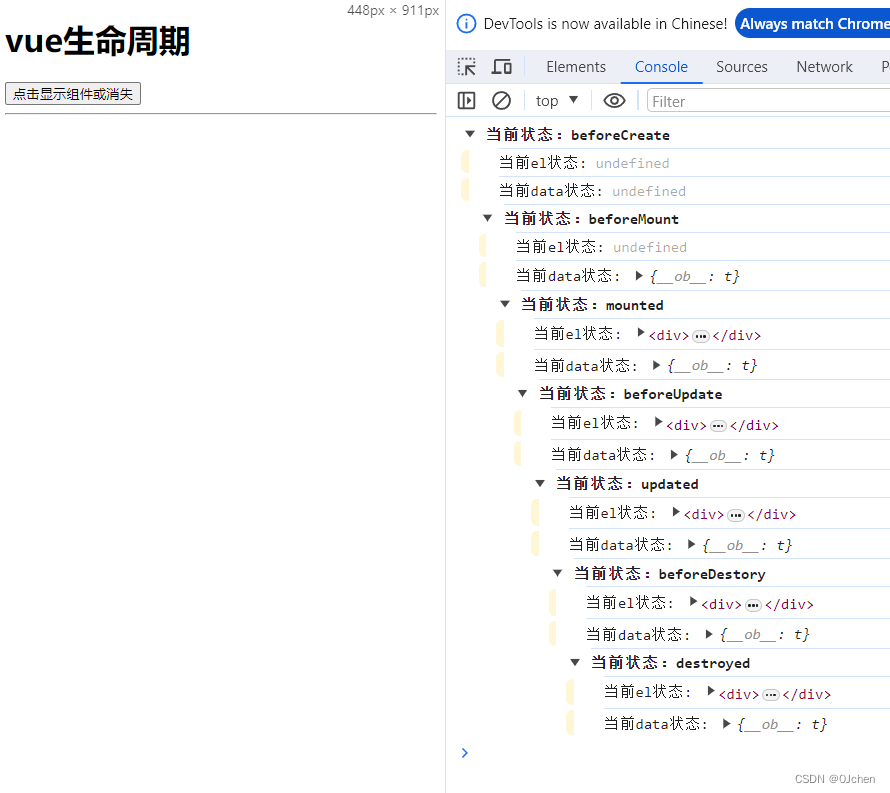The width and height of the screenshot is (890, 793).
Task: Expand data object under updated
Action: 691,545
